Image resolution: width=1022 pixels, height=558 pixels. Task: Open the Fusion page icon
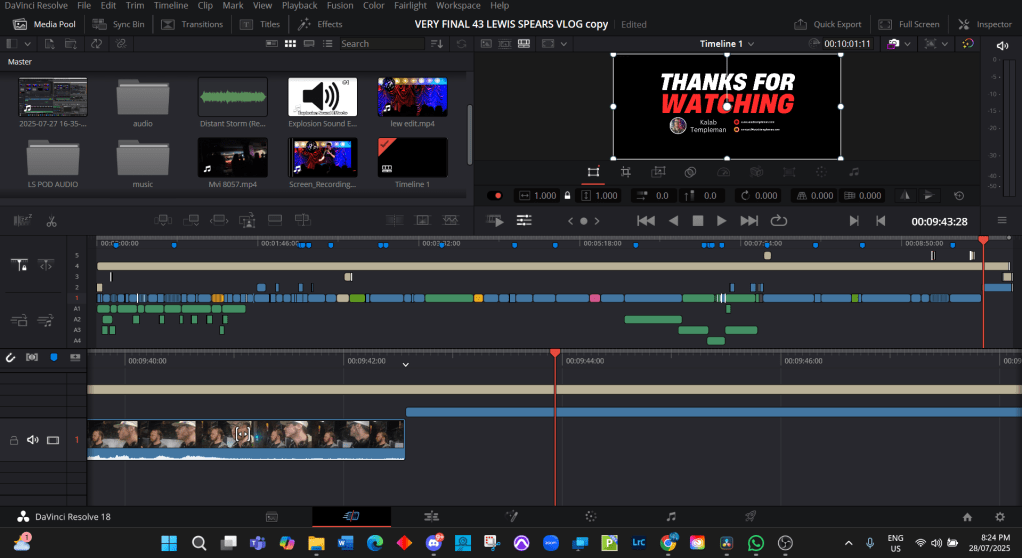pyautogui.click(x=511, y=516)
